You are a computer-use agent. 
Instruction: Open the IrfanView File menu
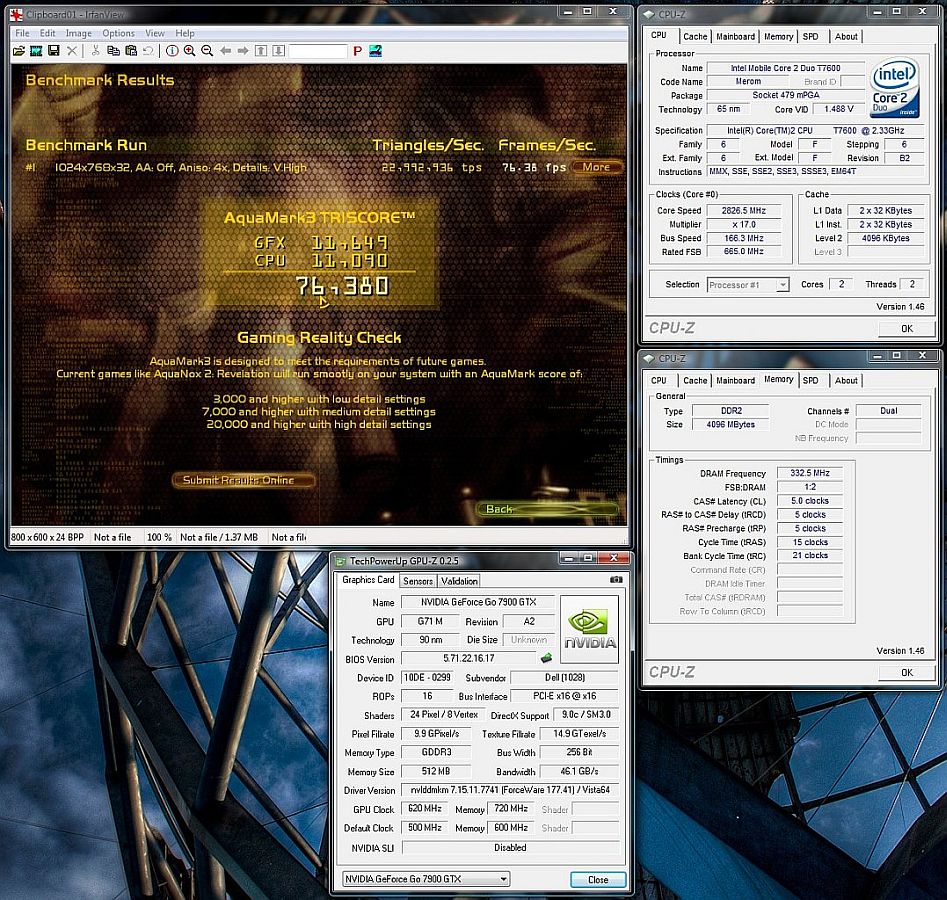22,33
